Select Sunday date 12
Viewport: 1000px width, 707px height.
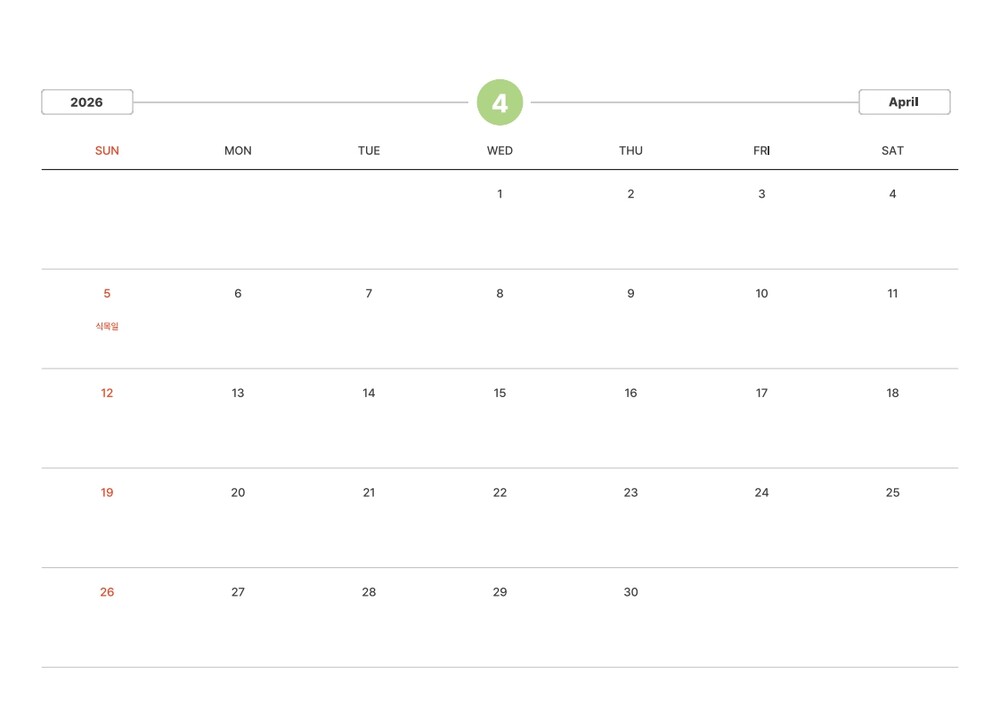click(x=107, y=393)
